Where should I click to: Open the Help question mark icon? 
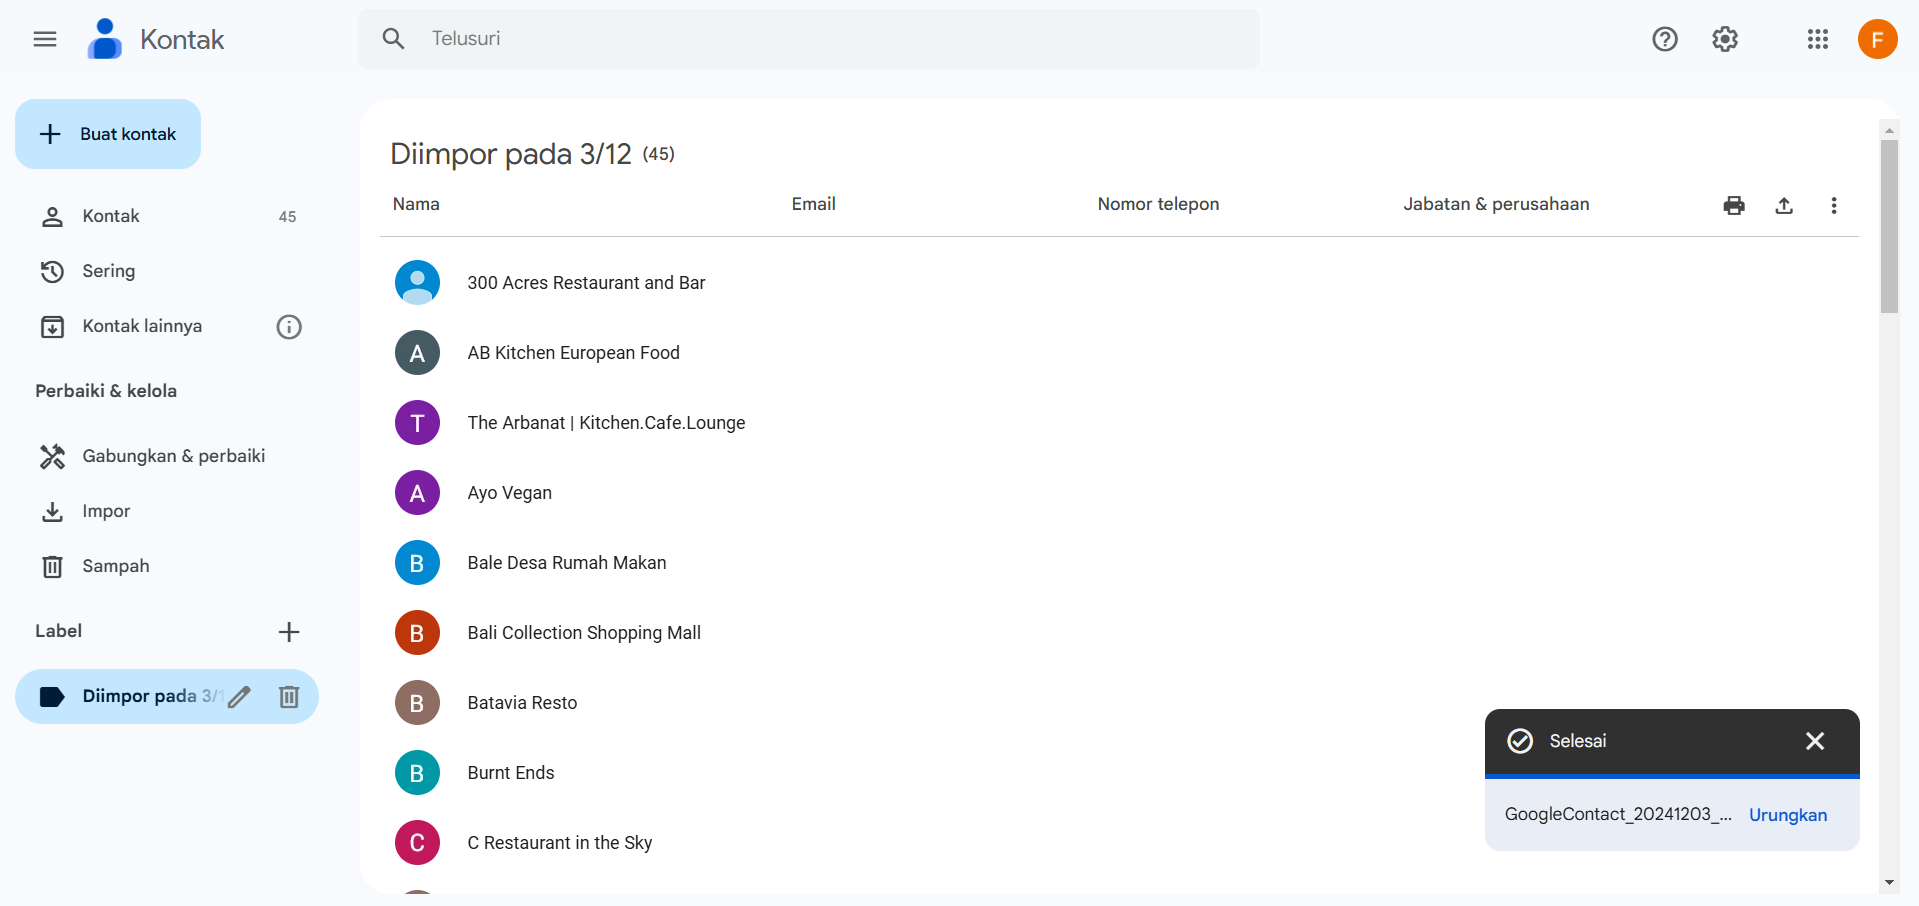coord(1665,39)
